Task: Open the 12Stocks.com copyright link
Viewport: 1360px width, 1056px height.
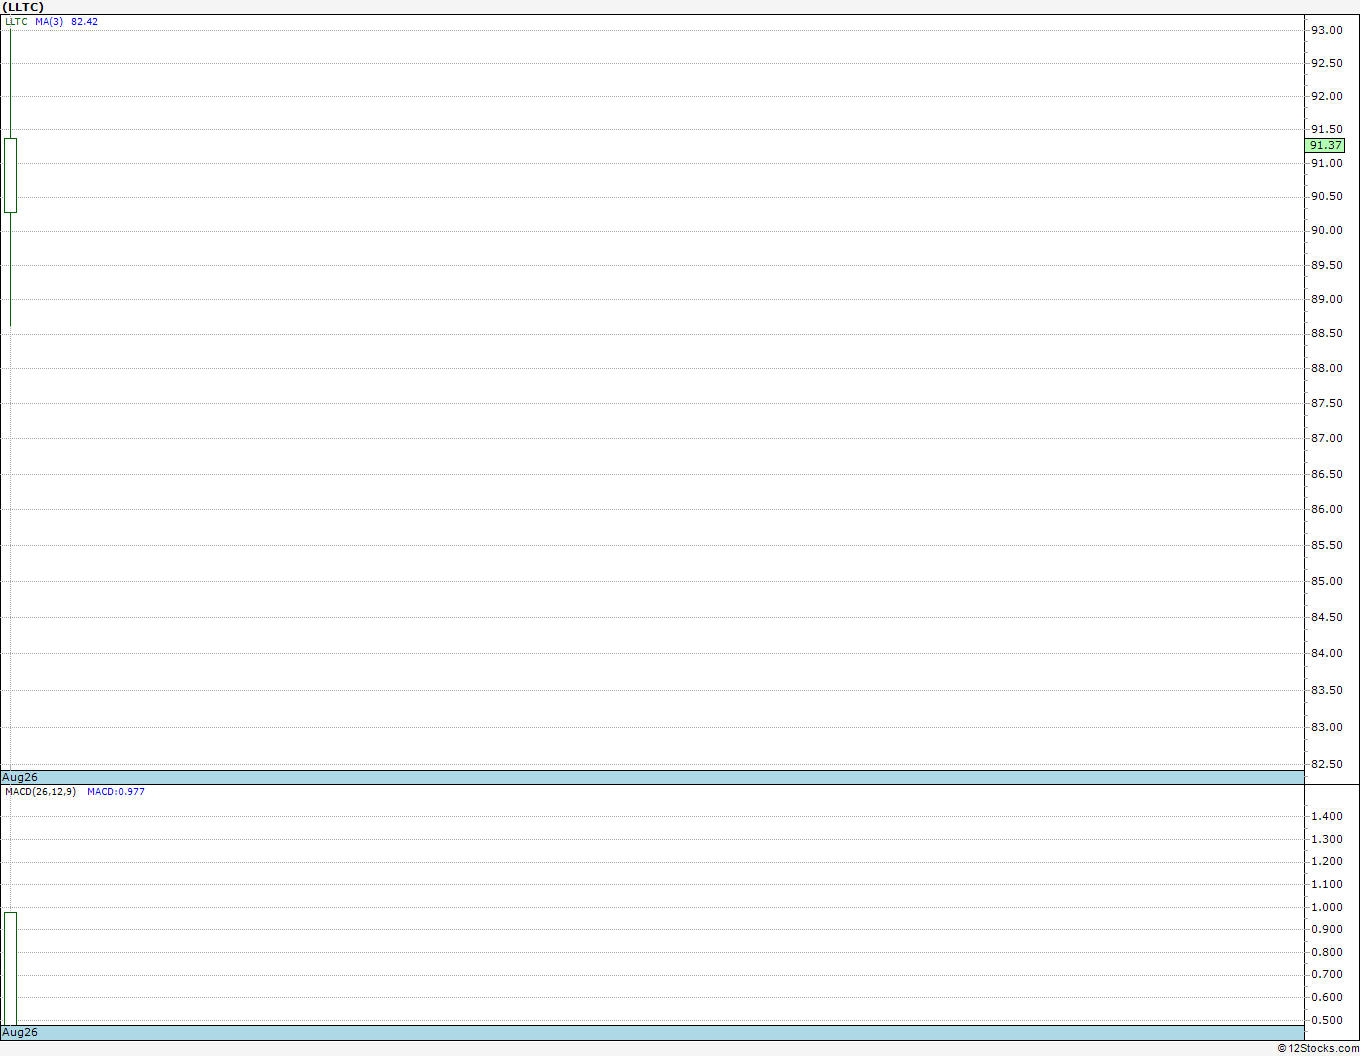Action: click(1318, 1048)
